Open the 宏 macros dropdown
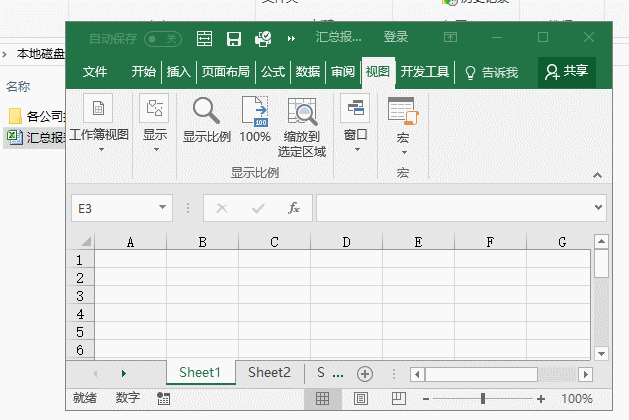Screen dimensions: 629x420 [x=403, y=126]
